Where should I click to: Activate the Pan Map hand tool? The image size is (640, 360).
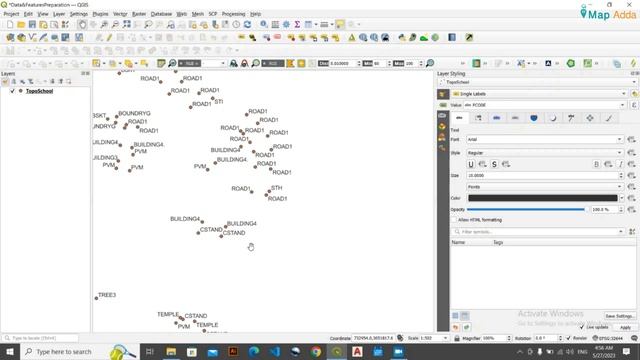pos(82,25)
